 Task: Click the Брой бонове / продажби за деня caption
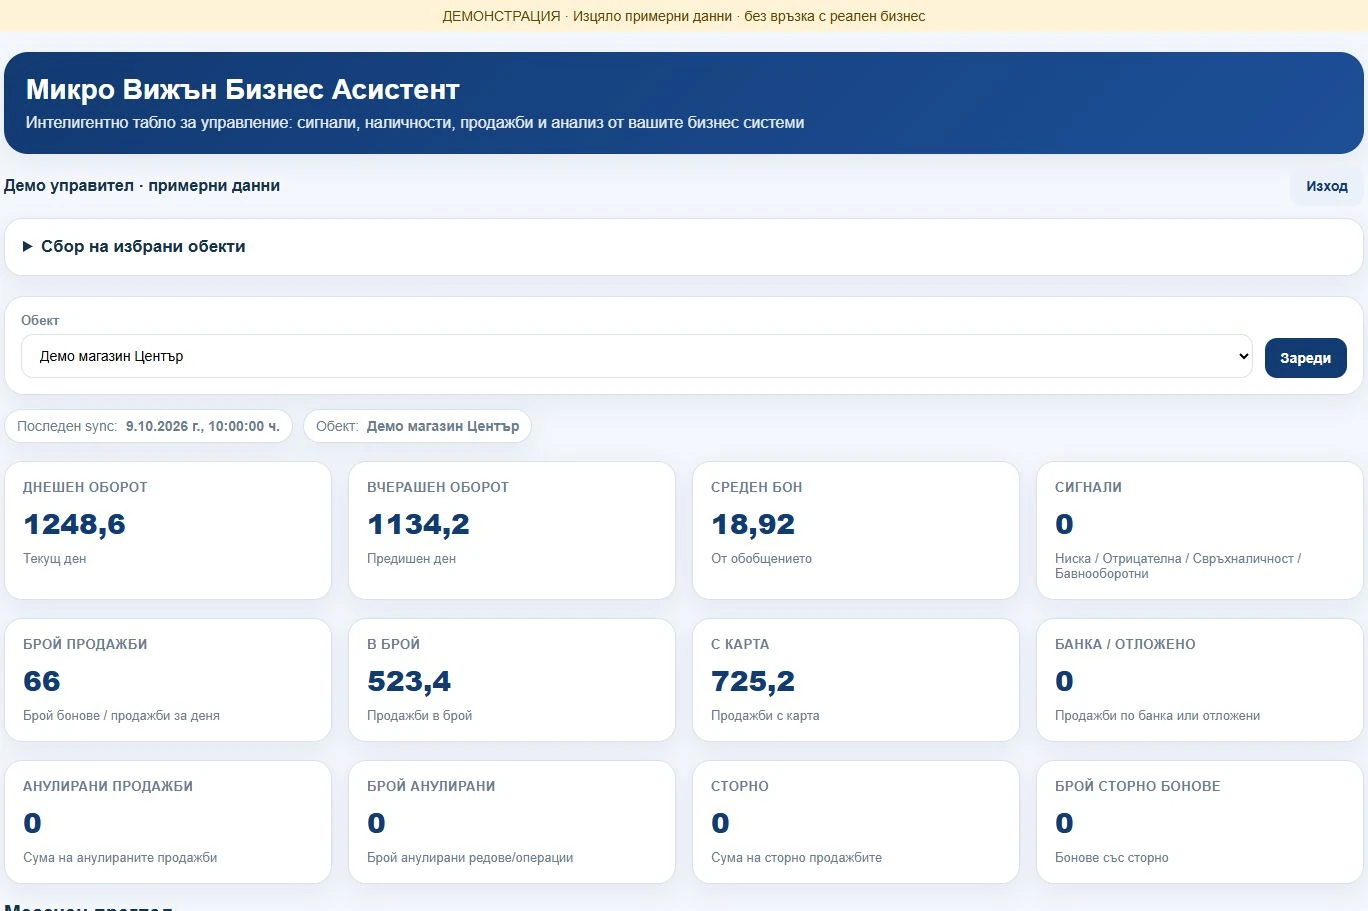(x=121, y=716)
